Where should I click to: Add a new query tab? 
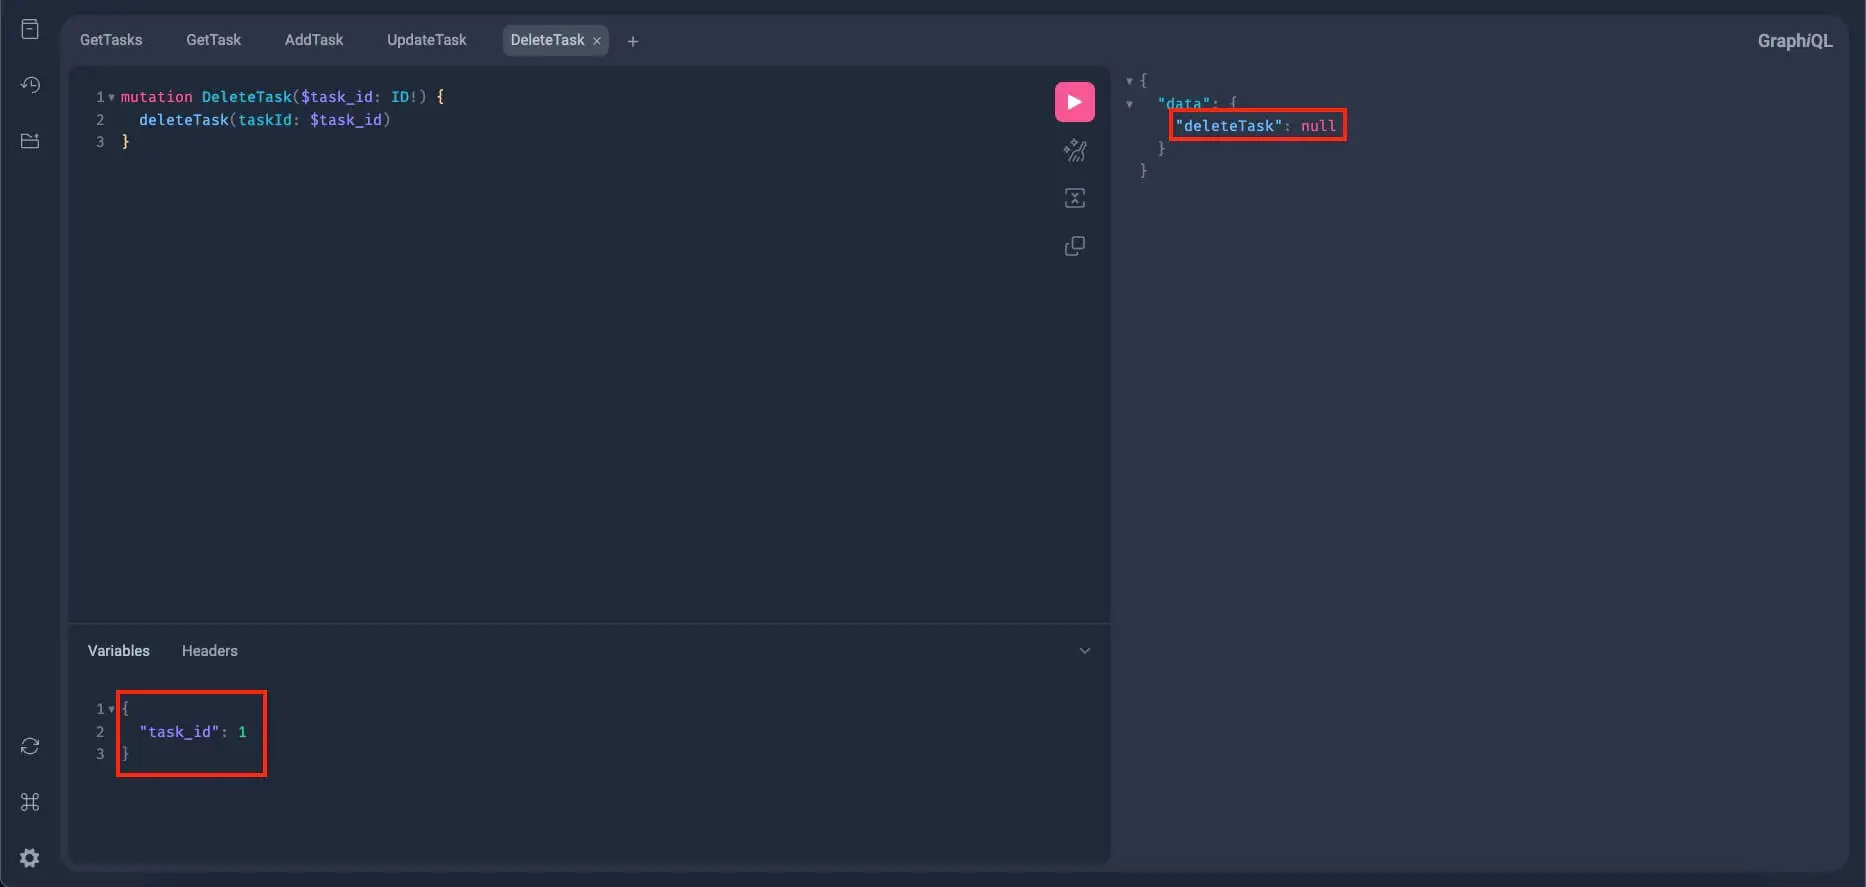click(632, 41)
